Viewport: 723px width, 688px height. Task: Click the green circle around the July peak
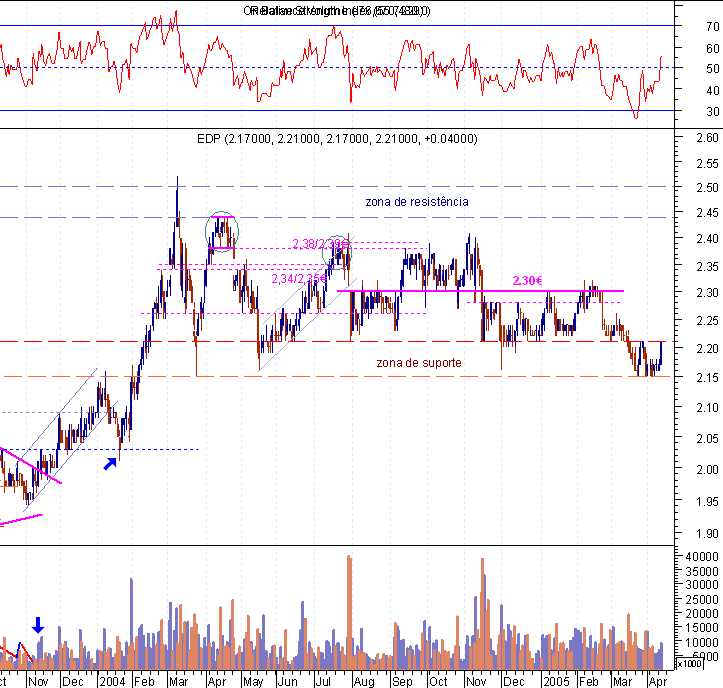337,252
